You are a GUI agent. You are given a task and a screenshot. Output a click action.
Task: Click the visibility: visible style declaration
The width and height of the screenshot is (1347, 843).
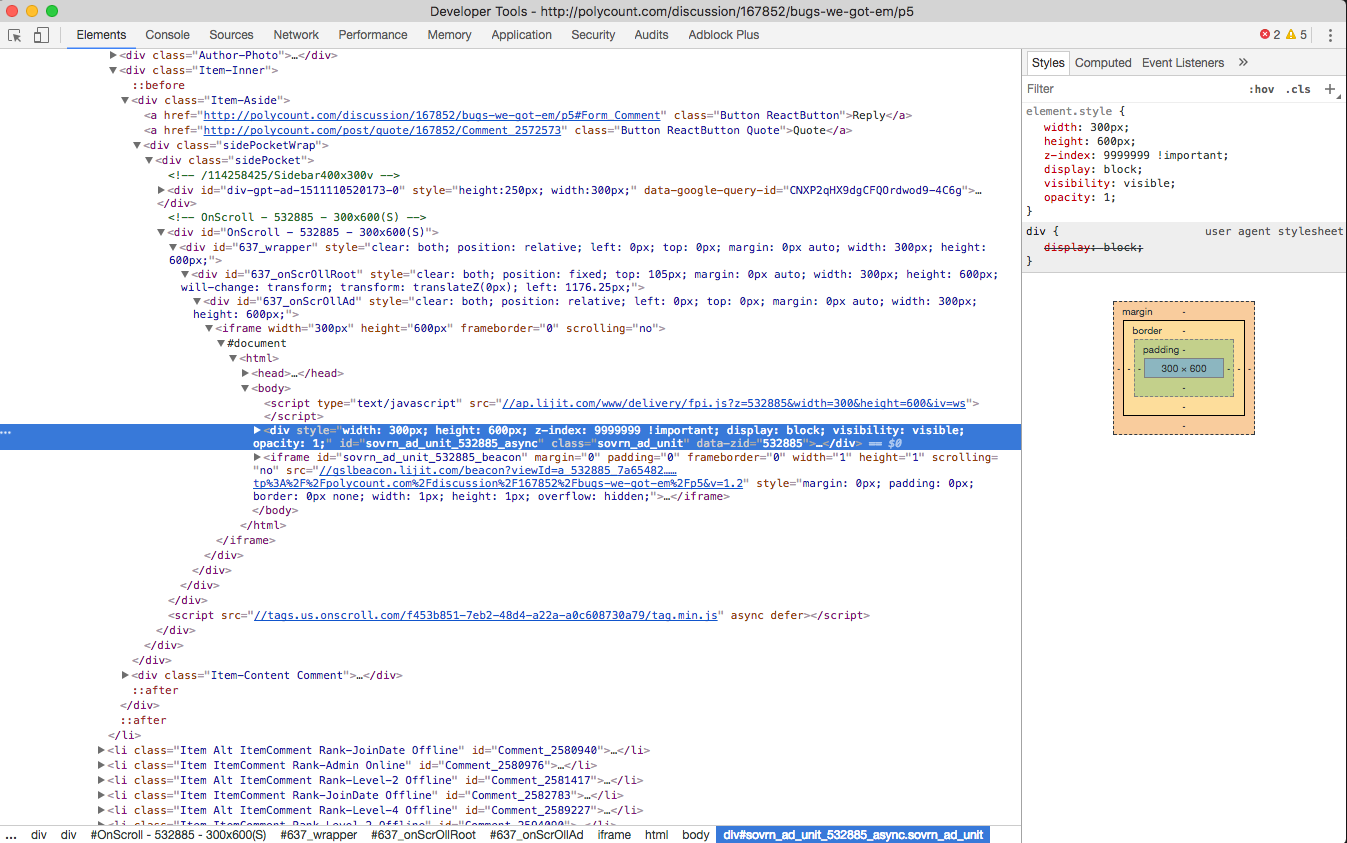1110,183
